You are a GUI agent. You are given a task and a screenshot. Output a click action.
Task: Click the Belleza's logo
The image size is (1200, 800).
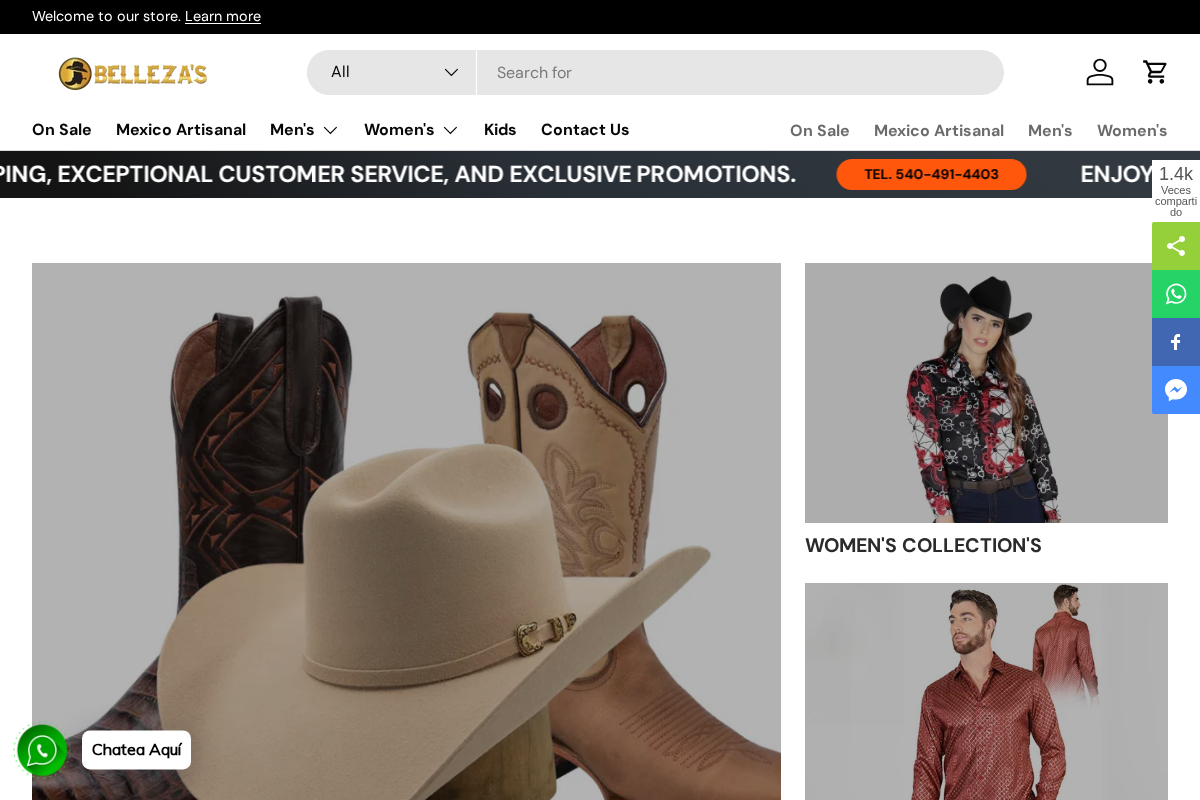pos(133,73)
